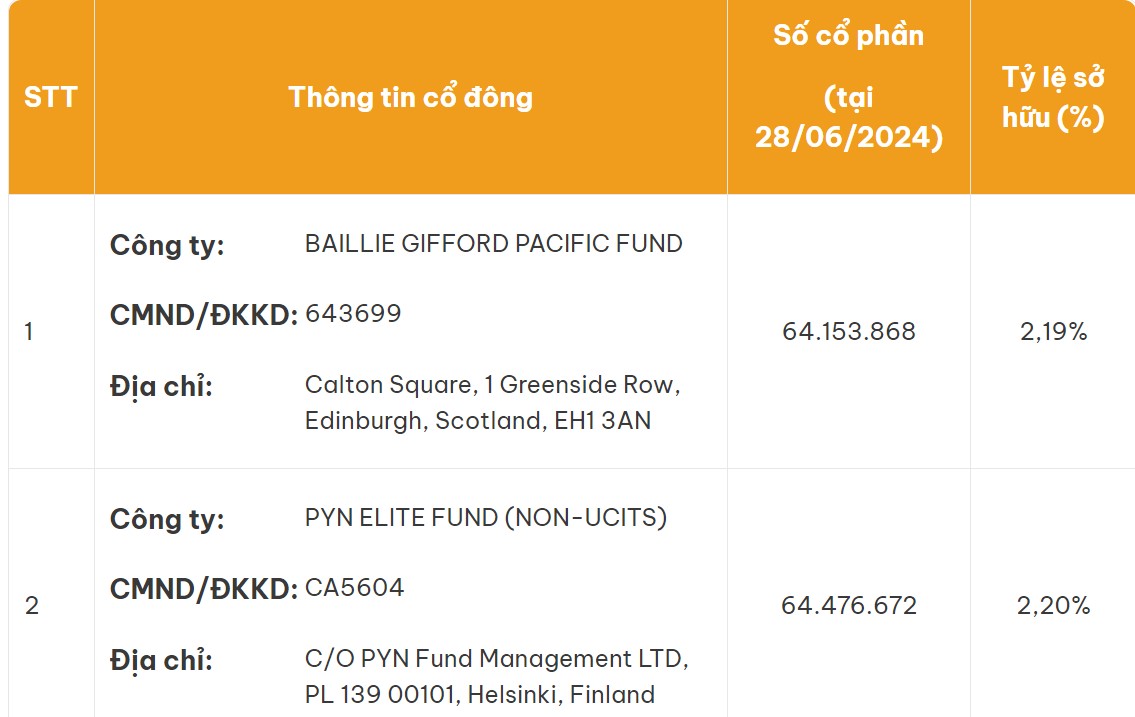Screen dimensions: 1135x717
Task: Click the STT column header
Action: tap(51, 97)
